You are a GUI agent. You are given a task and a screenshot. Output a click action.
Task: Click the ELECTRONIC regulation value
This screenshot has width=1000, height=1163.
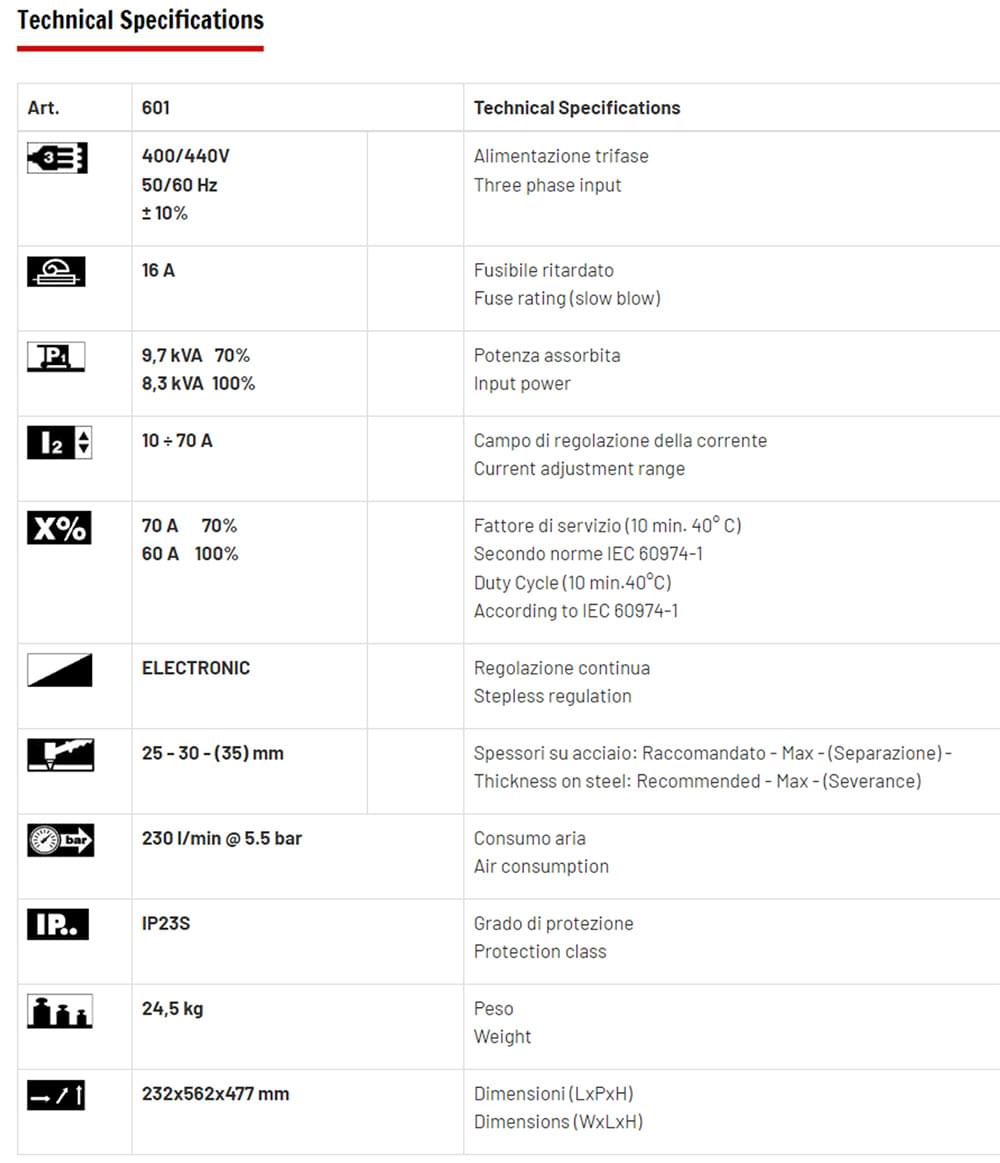tap(196, 668)
